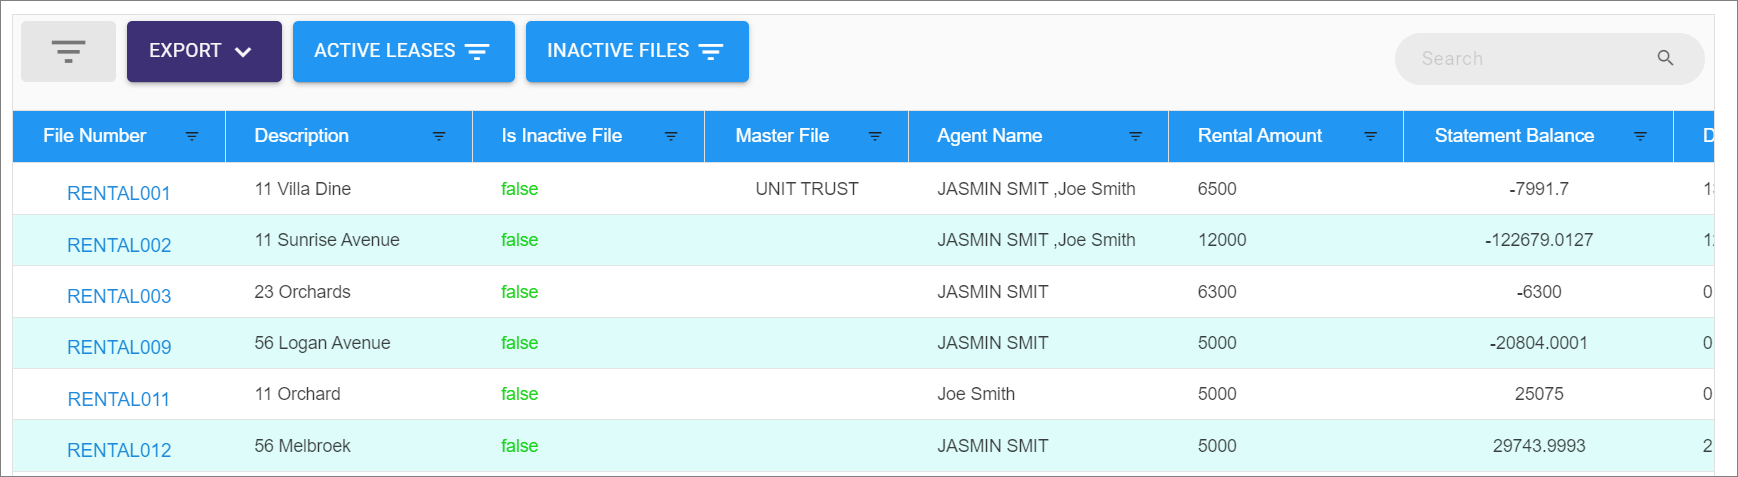Sort by Rental Amount column header
This screenshot has height=477, width=1738.
(1260, 136)
